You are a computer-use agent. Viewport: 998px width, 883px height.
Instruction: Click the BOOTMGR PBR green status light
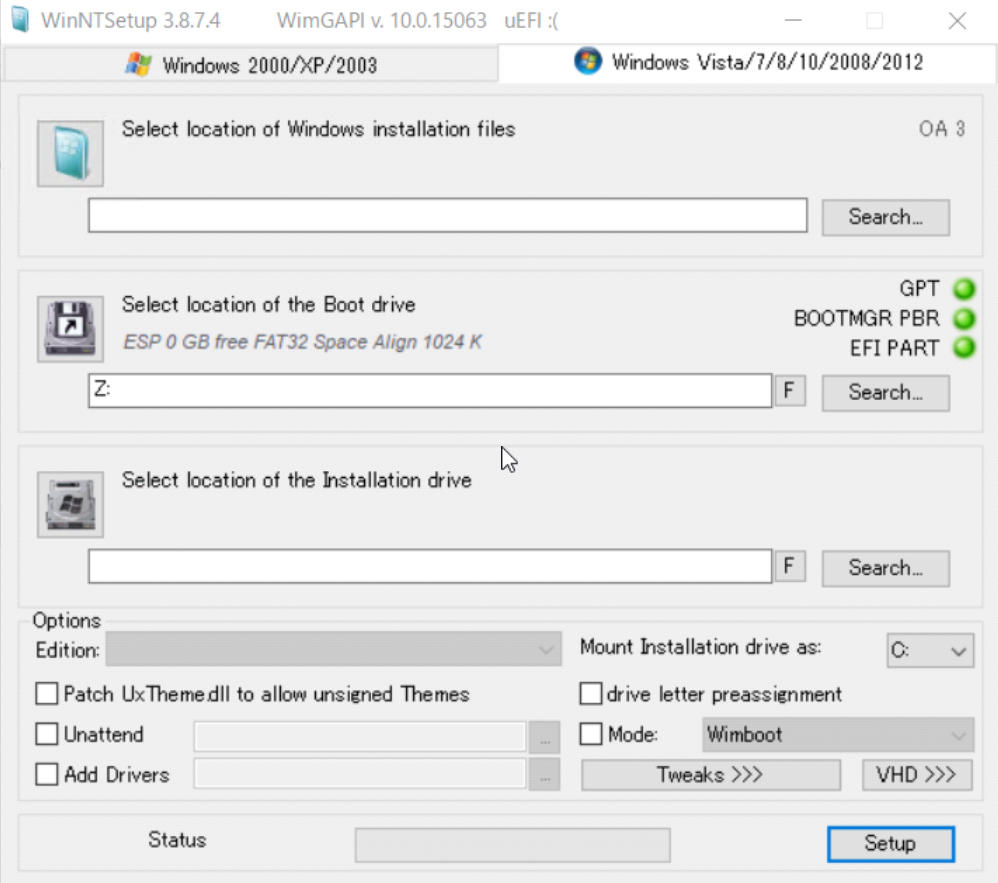[x=964, y=318]
